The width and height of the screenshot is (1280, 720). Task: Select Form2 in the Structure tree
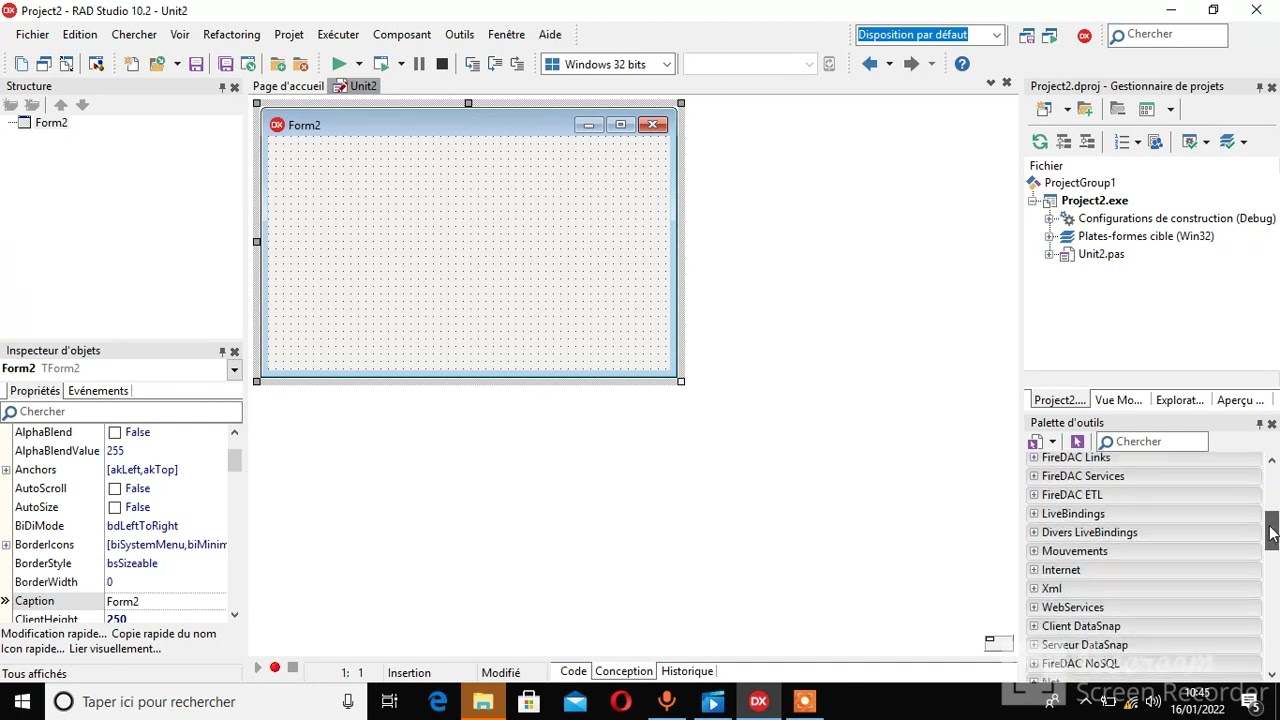51,123
